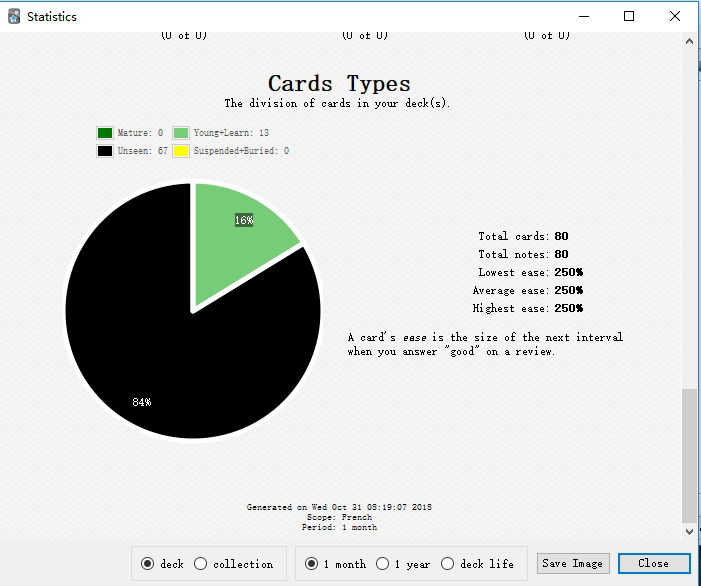Click the 'Period: 1 month' text
This screenshot has width=701, height=586.
point(339,527)
